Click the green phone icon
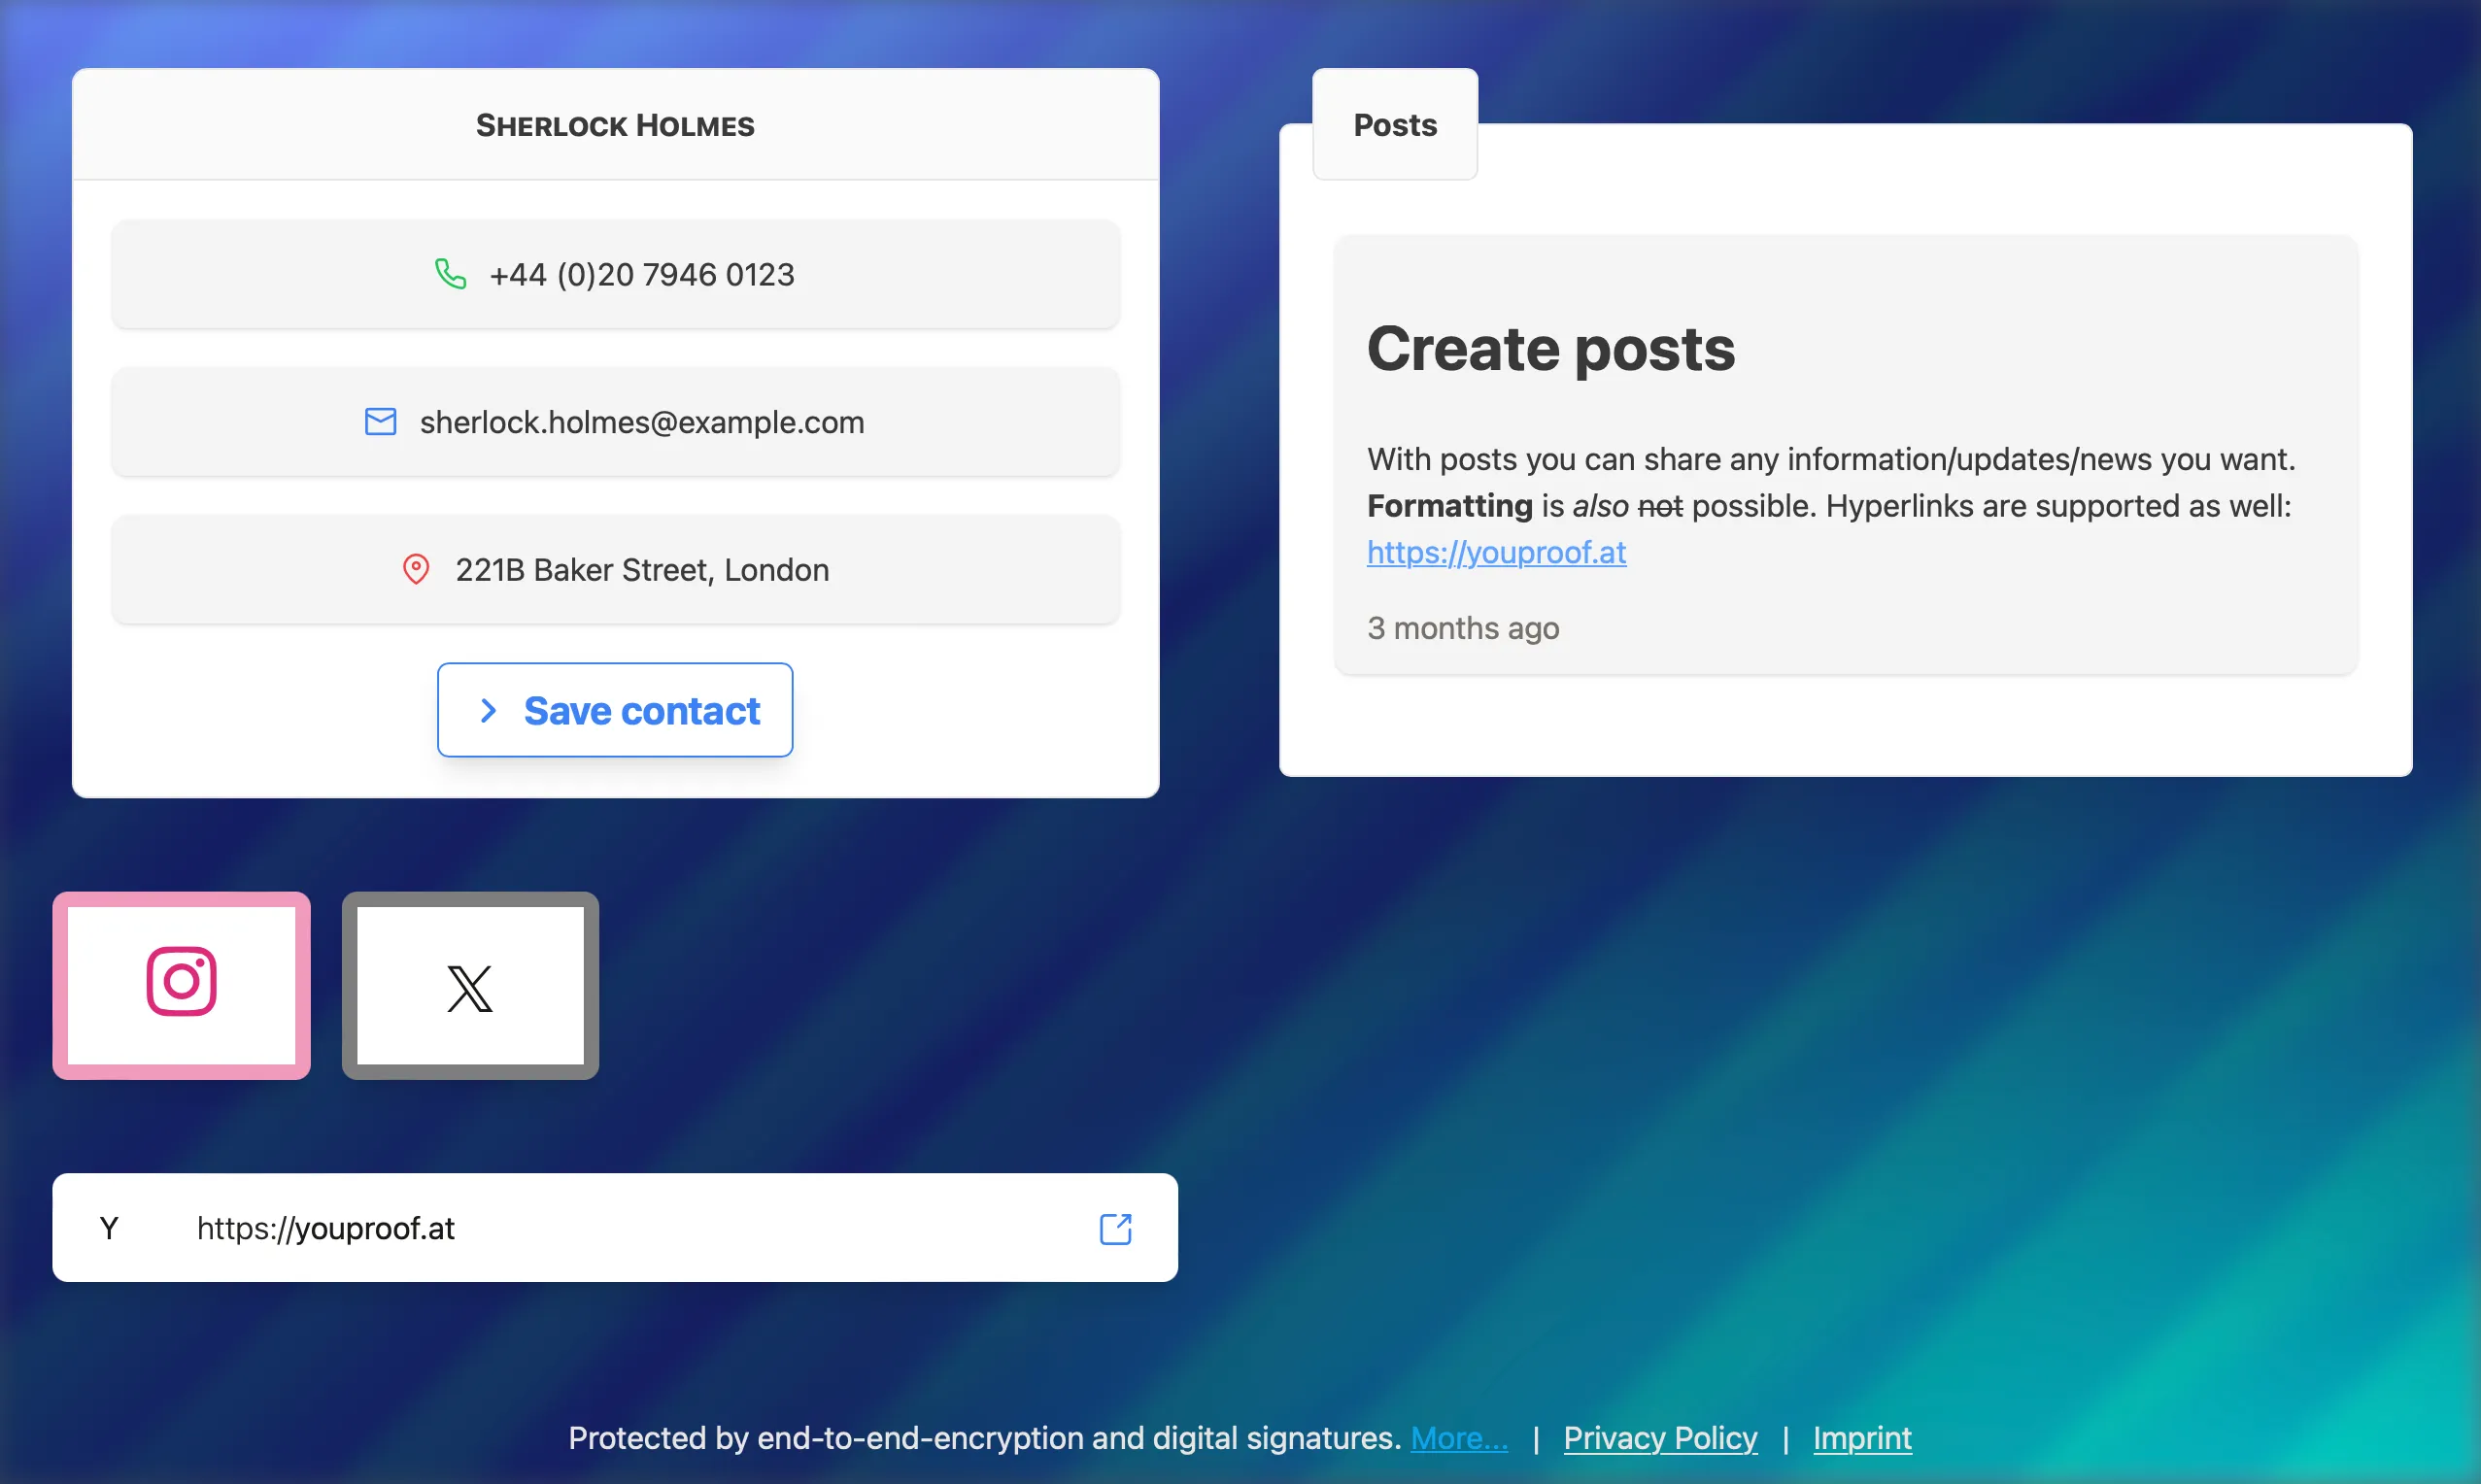 [450, 274]
